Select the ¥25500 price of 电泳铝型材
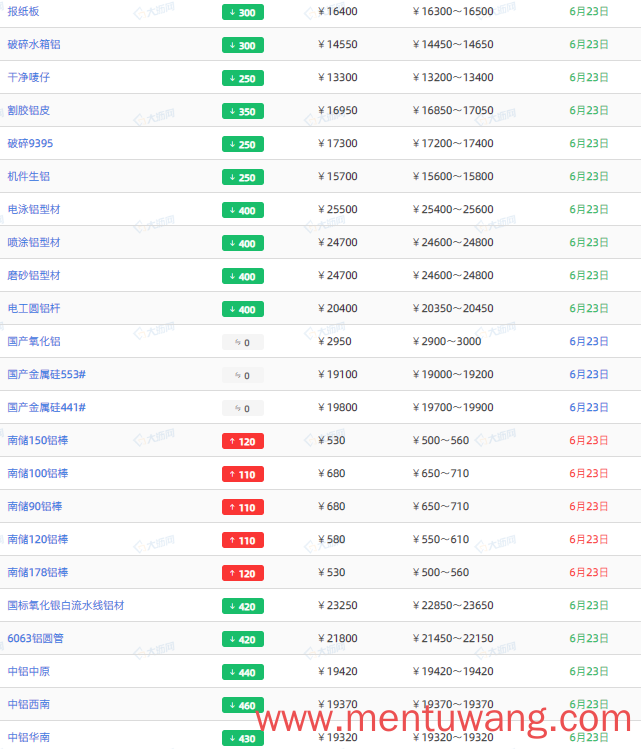Screen dimensions: 641x749 338,209
